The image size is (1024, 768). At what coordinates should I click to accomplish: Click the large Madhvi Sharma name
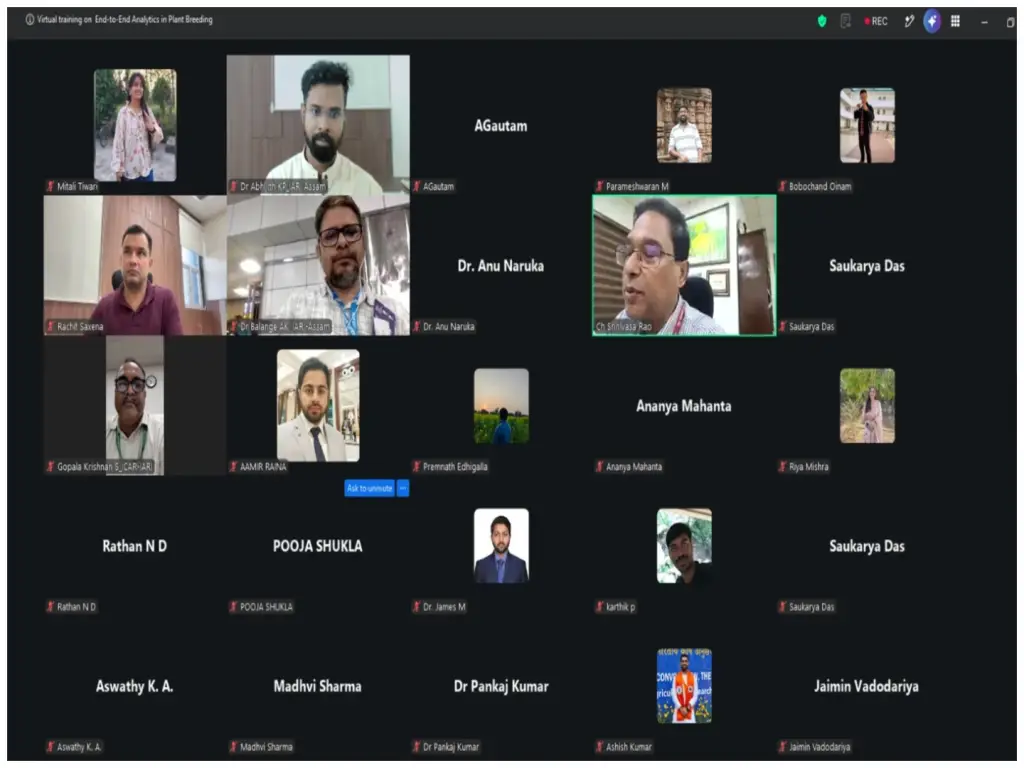tap(317, 686)
